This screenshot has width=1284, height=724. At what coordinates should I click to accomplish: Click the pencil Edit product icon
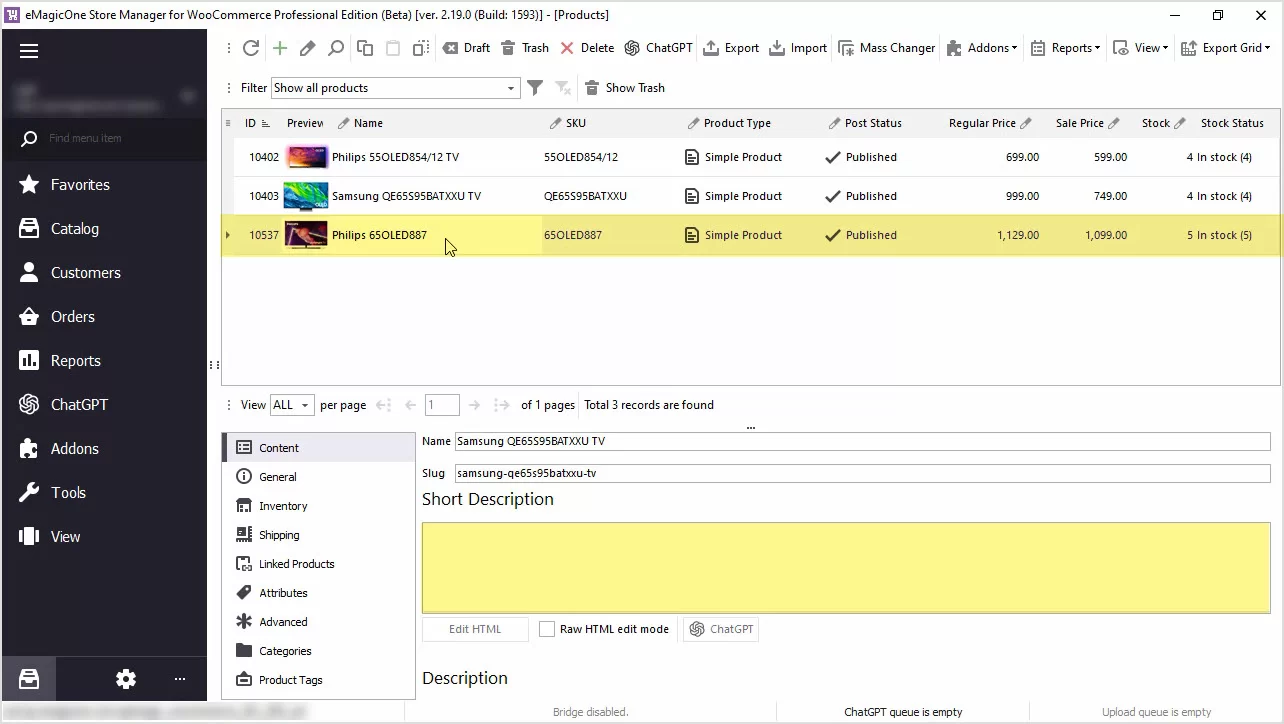tap(308, 48)
